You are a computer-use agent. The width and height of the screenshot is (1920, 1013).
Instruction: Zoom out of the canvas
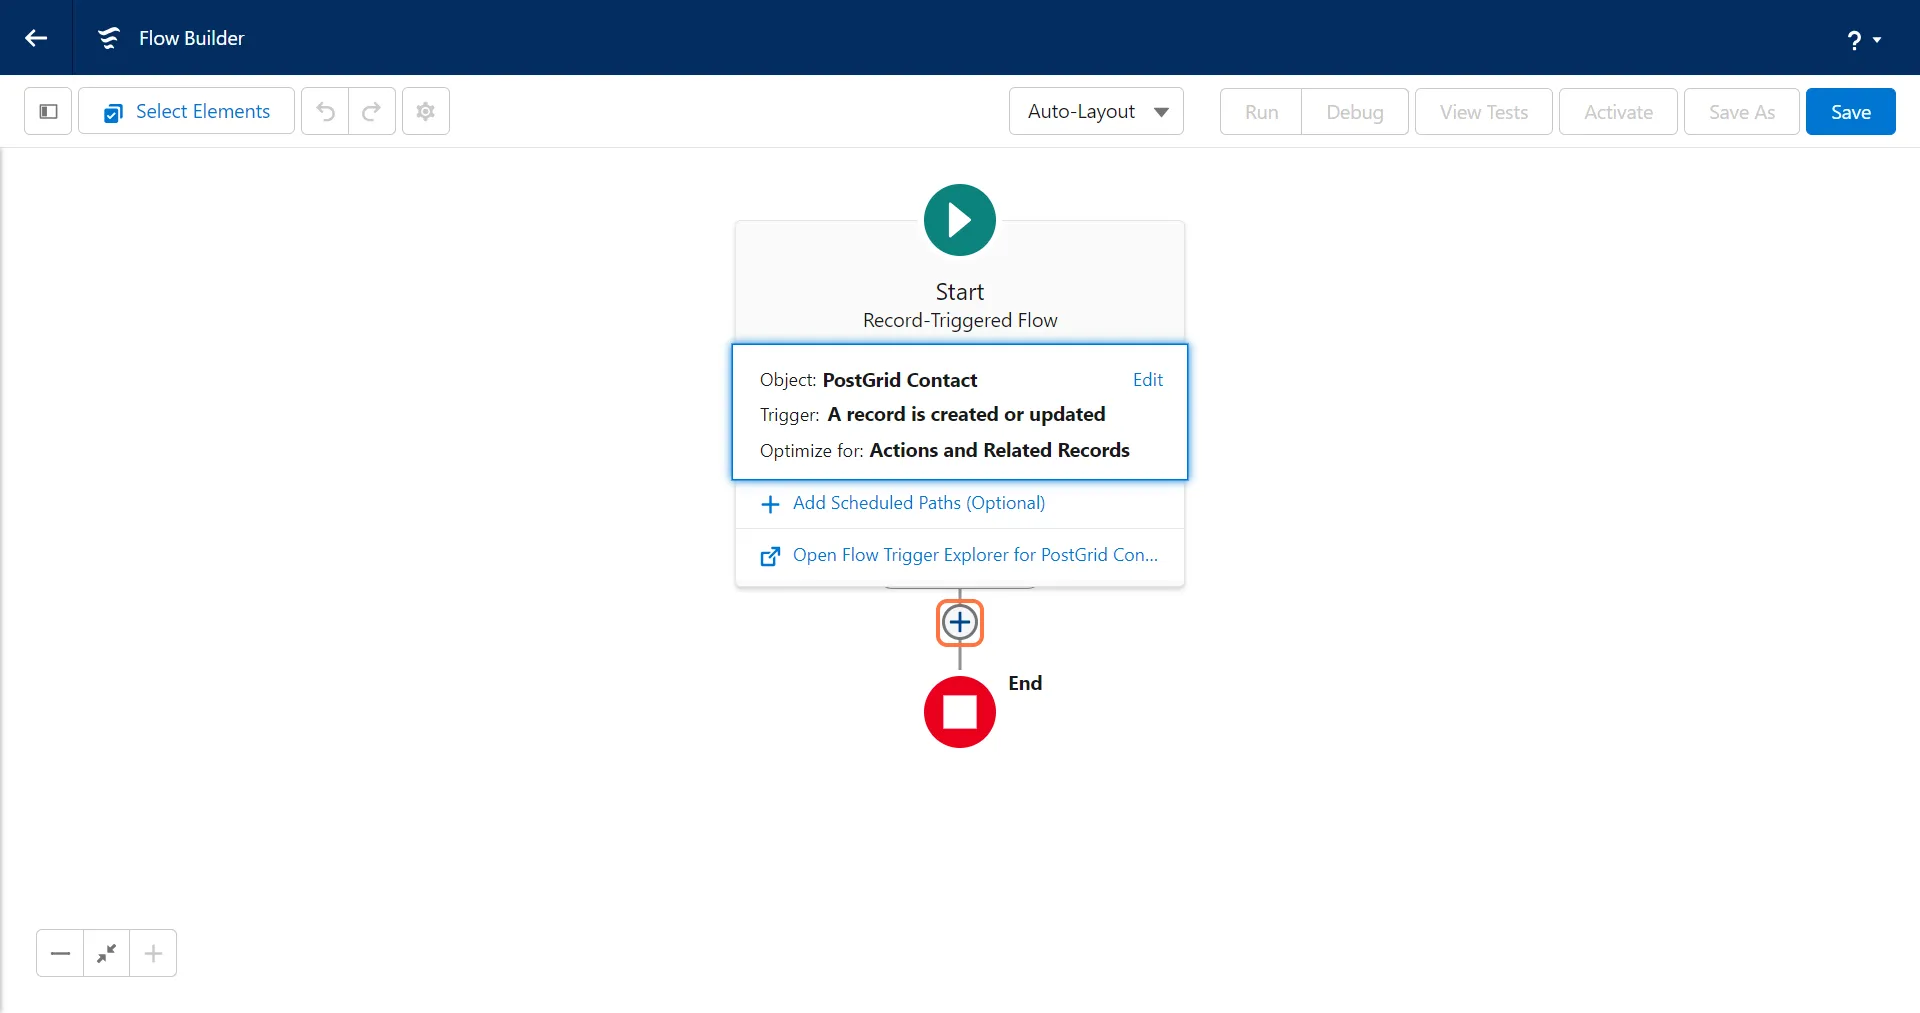[60, 953]
